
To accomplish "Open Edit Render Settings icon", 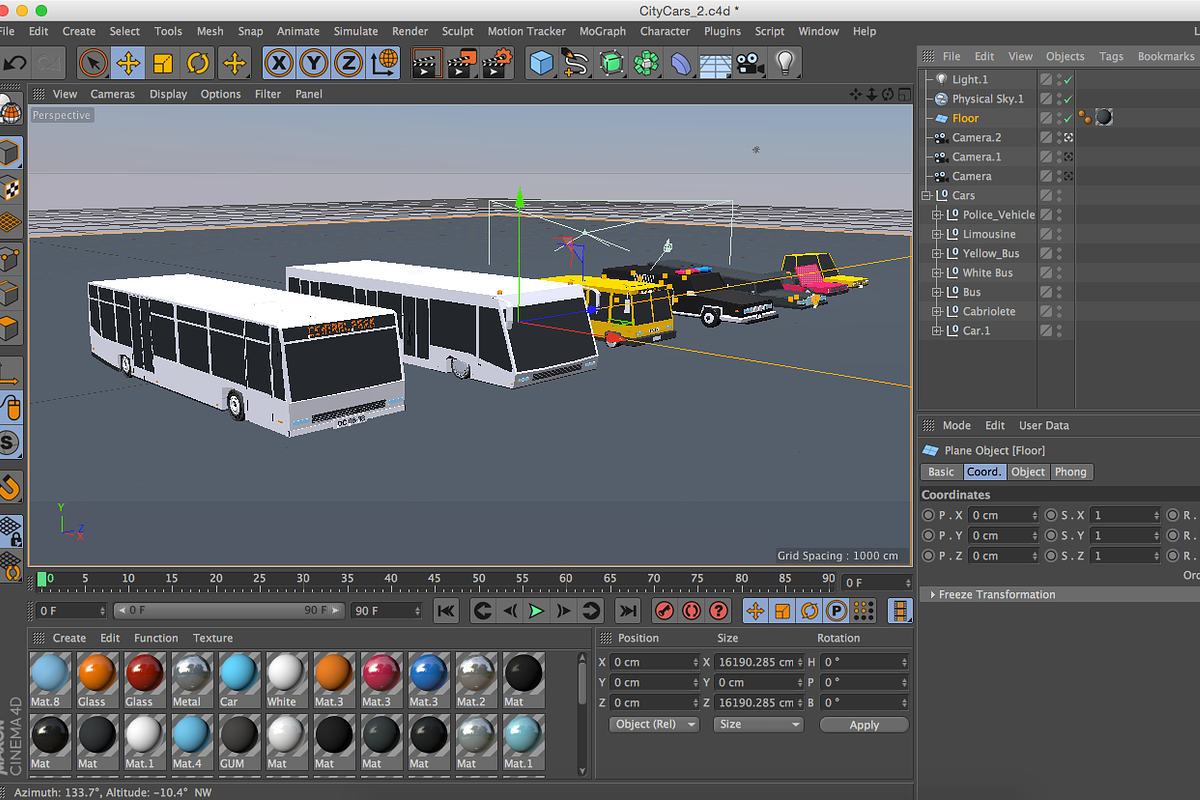I will pyautogui.click(x=497, y=64).
